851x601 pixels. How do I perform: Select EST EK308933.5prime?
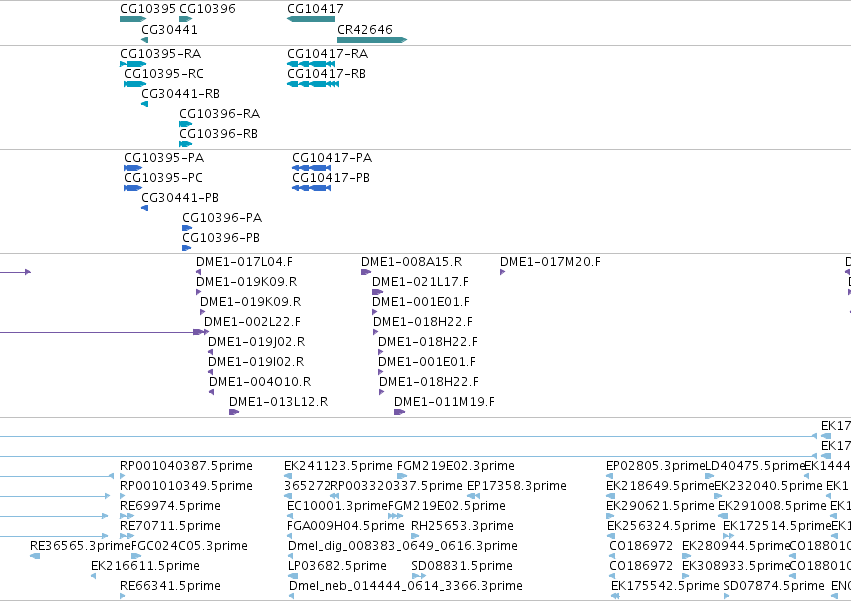686,576
